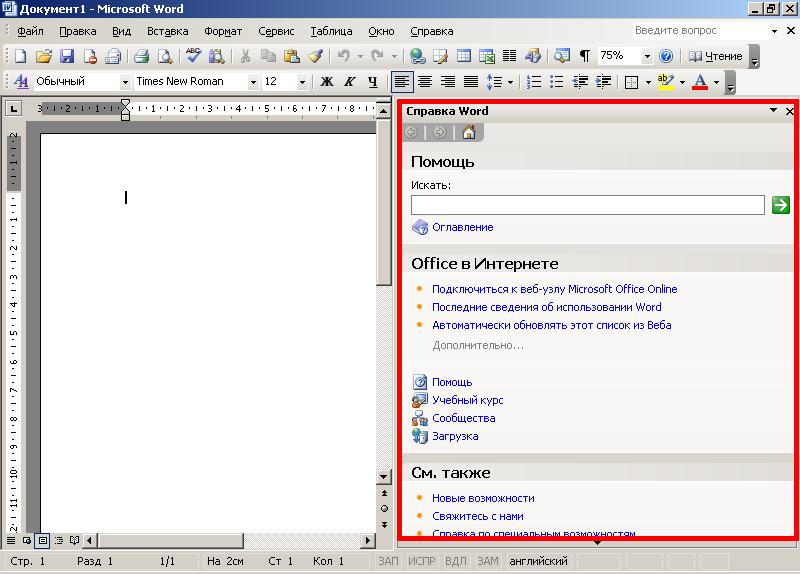
Task: Open the Columns layout button
Action: click(x=510, y=56)
